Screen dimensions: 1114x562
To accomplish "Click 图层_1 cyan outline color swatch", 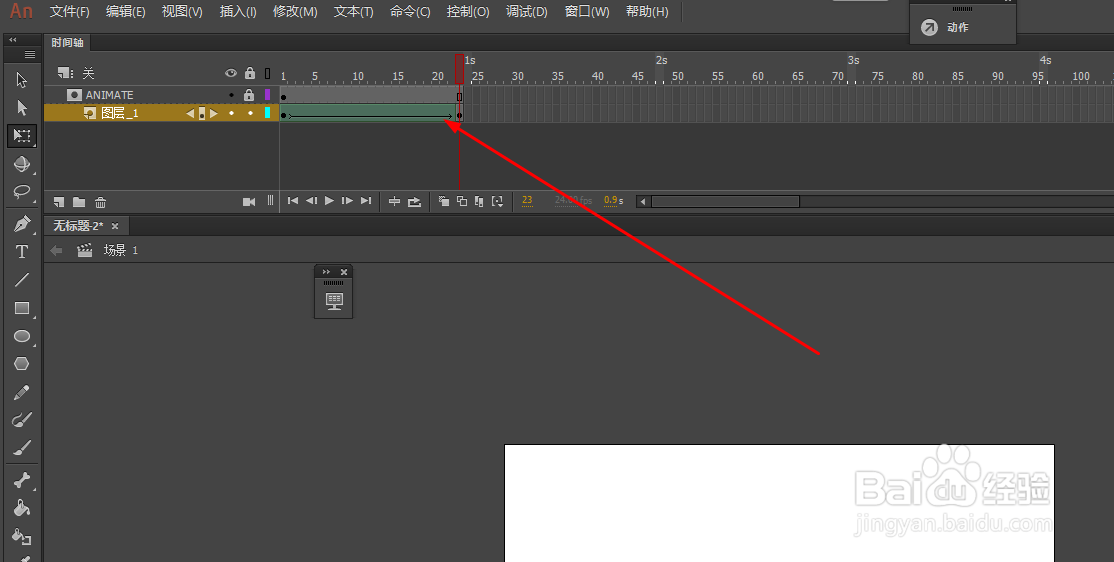I will [x=267, y=113].
